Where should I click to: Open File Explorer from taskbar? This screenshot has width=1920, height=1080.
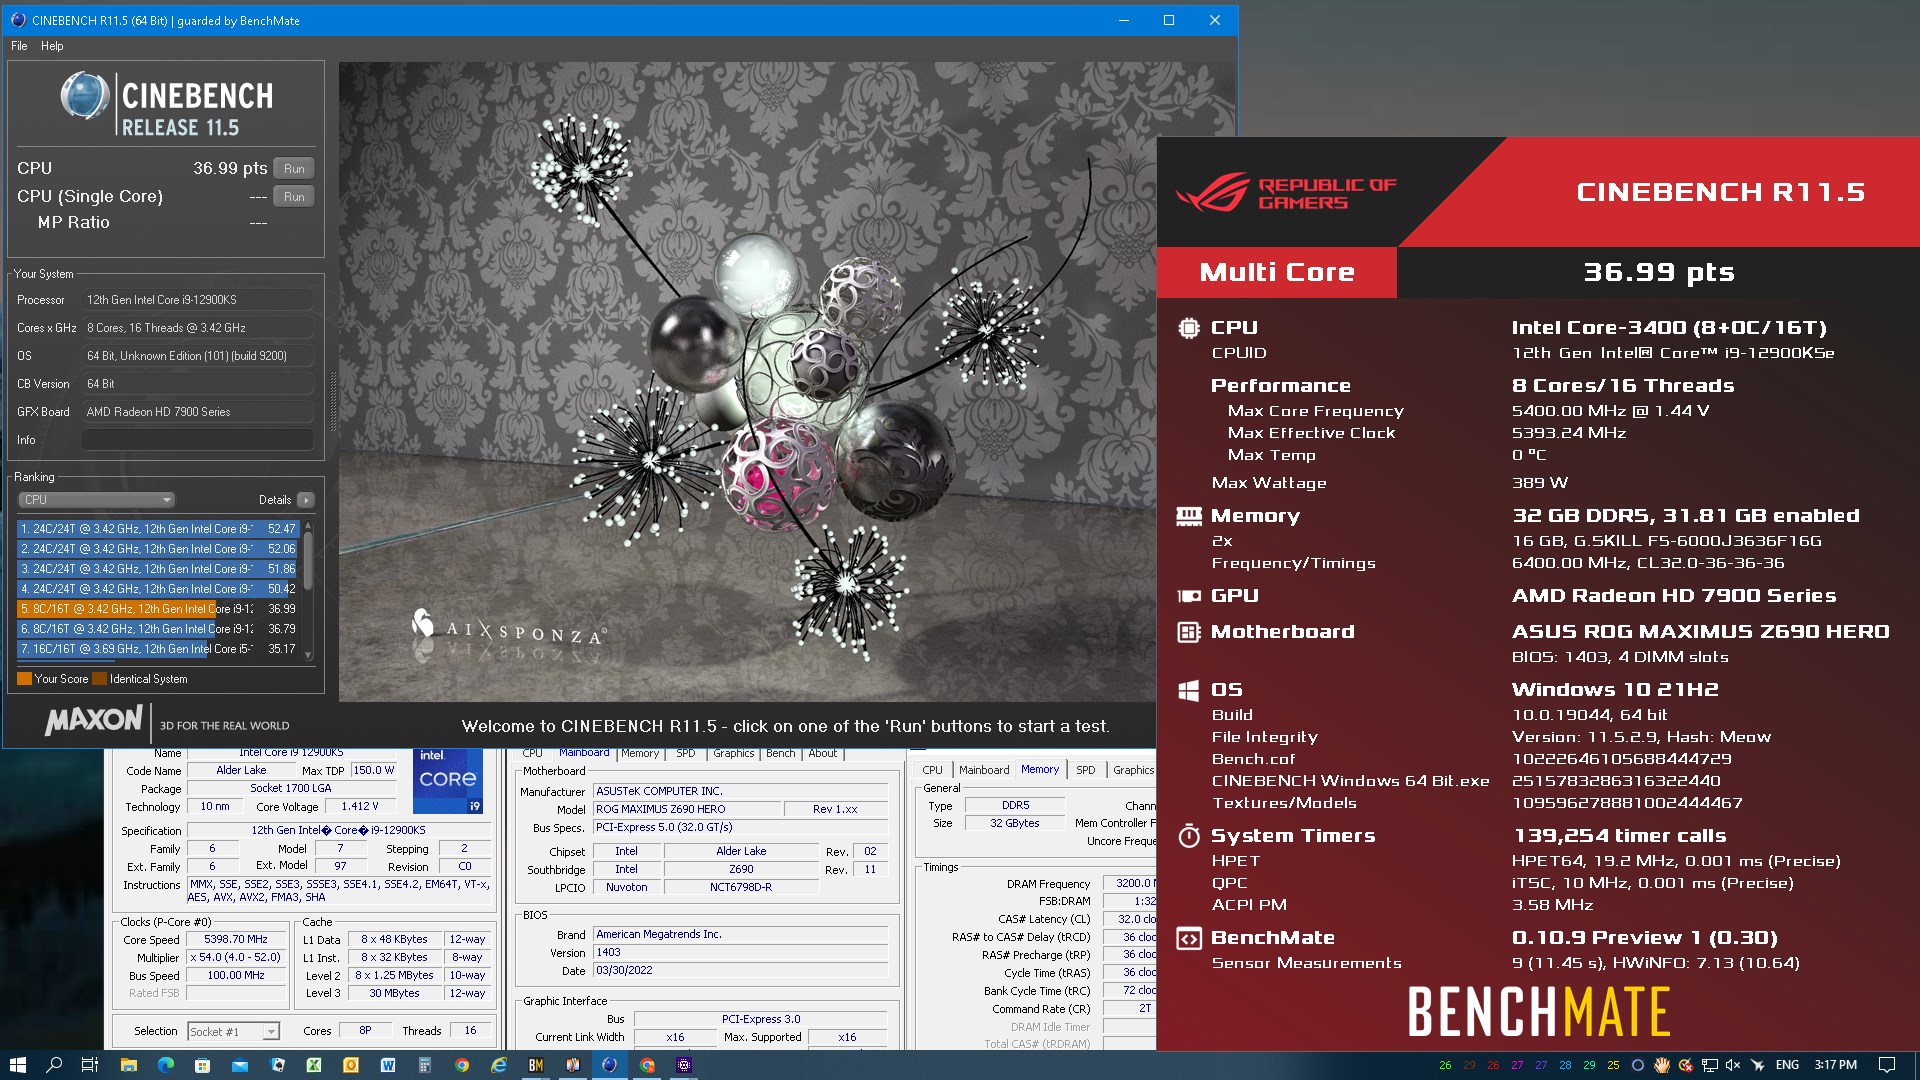coord(128,1065)
